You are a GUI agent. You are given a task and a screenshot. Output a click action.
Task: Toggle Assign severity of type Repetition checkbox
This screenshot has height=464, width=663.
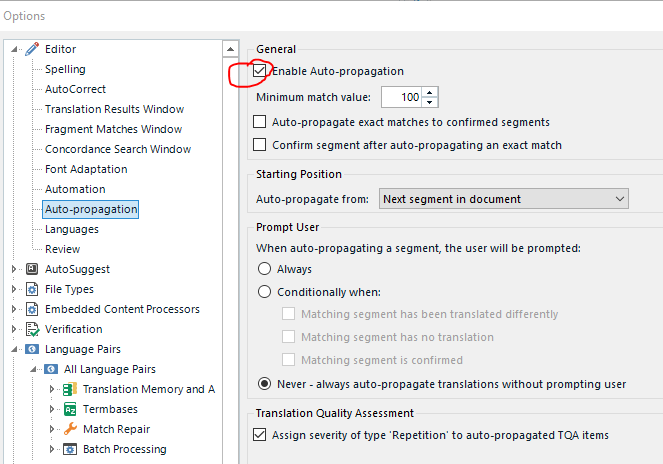259,434
